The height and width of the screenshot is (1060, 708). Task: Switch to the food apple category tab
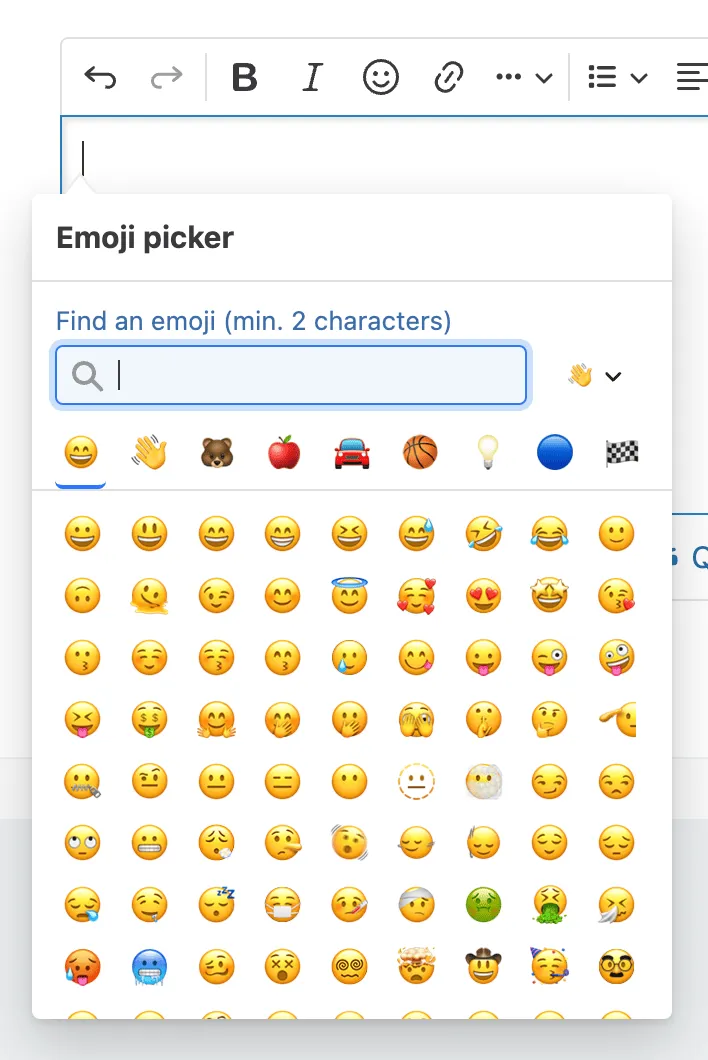coord(284,453)
